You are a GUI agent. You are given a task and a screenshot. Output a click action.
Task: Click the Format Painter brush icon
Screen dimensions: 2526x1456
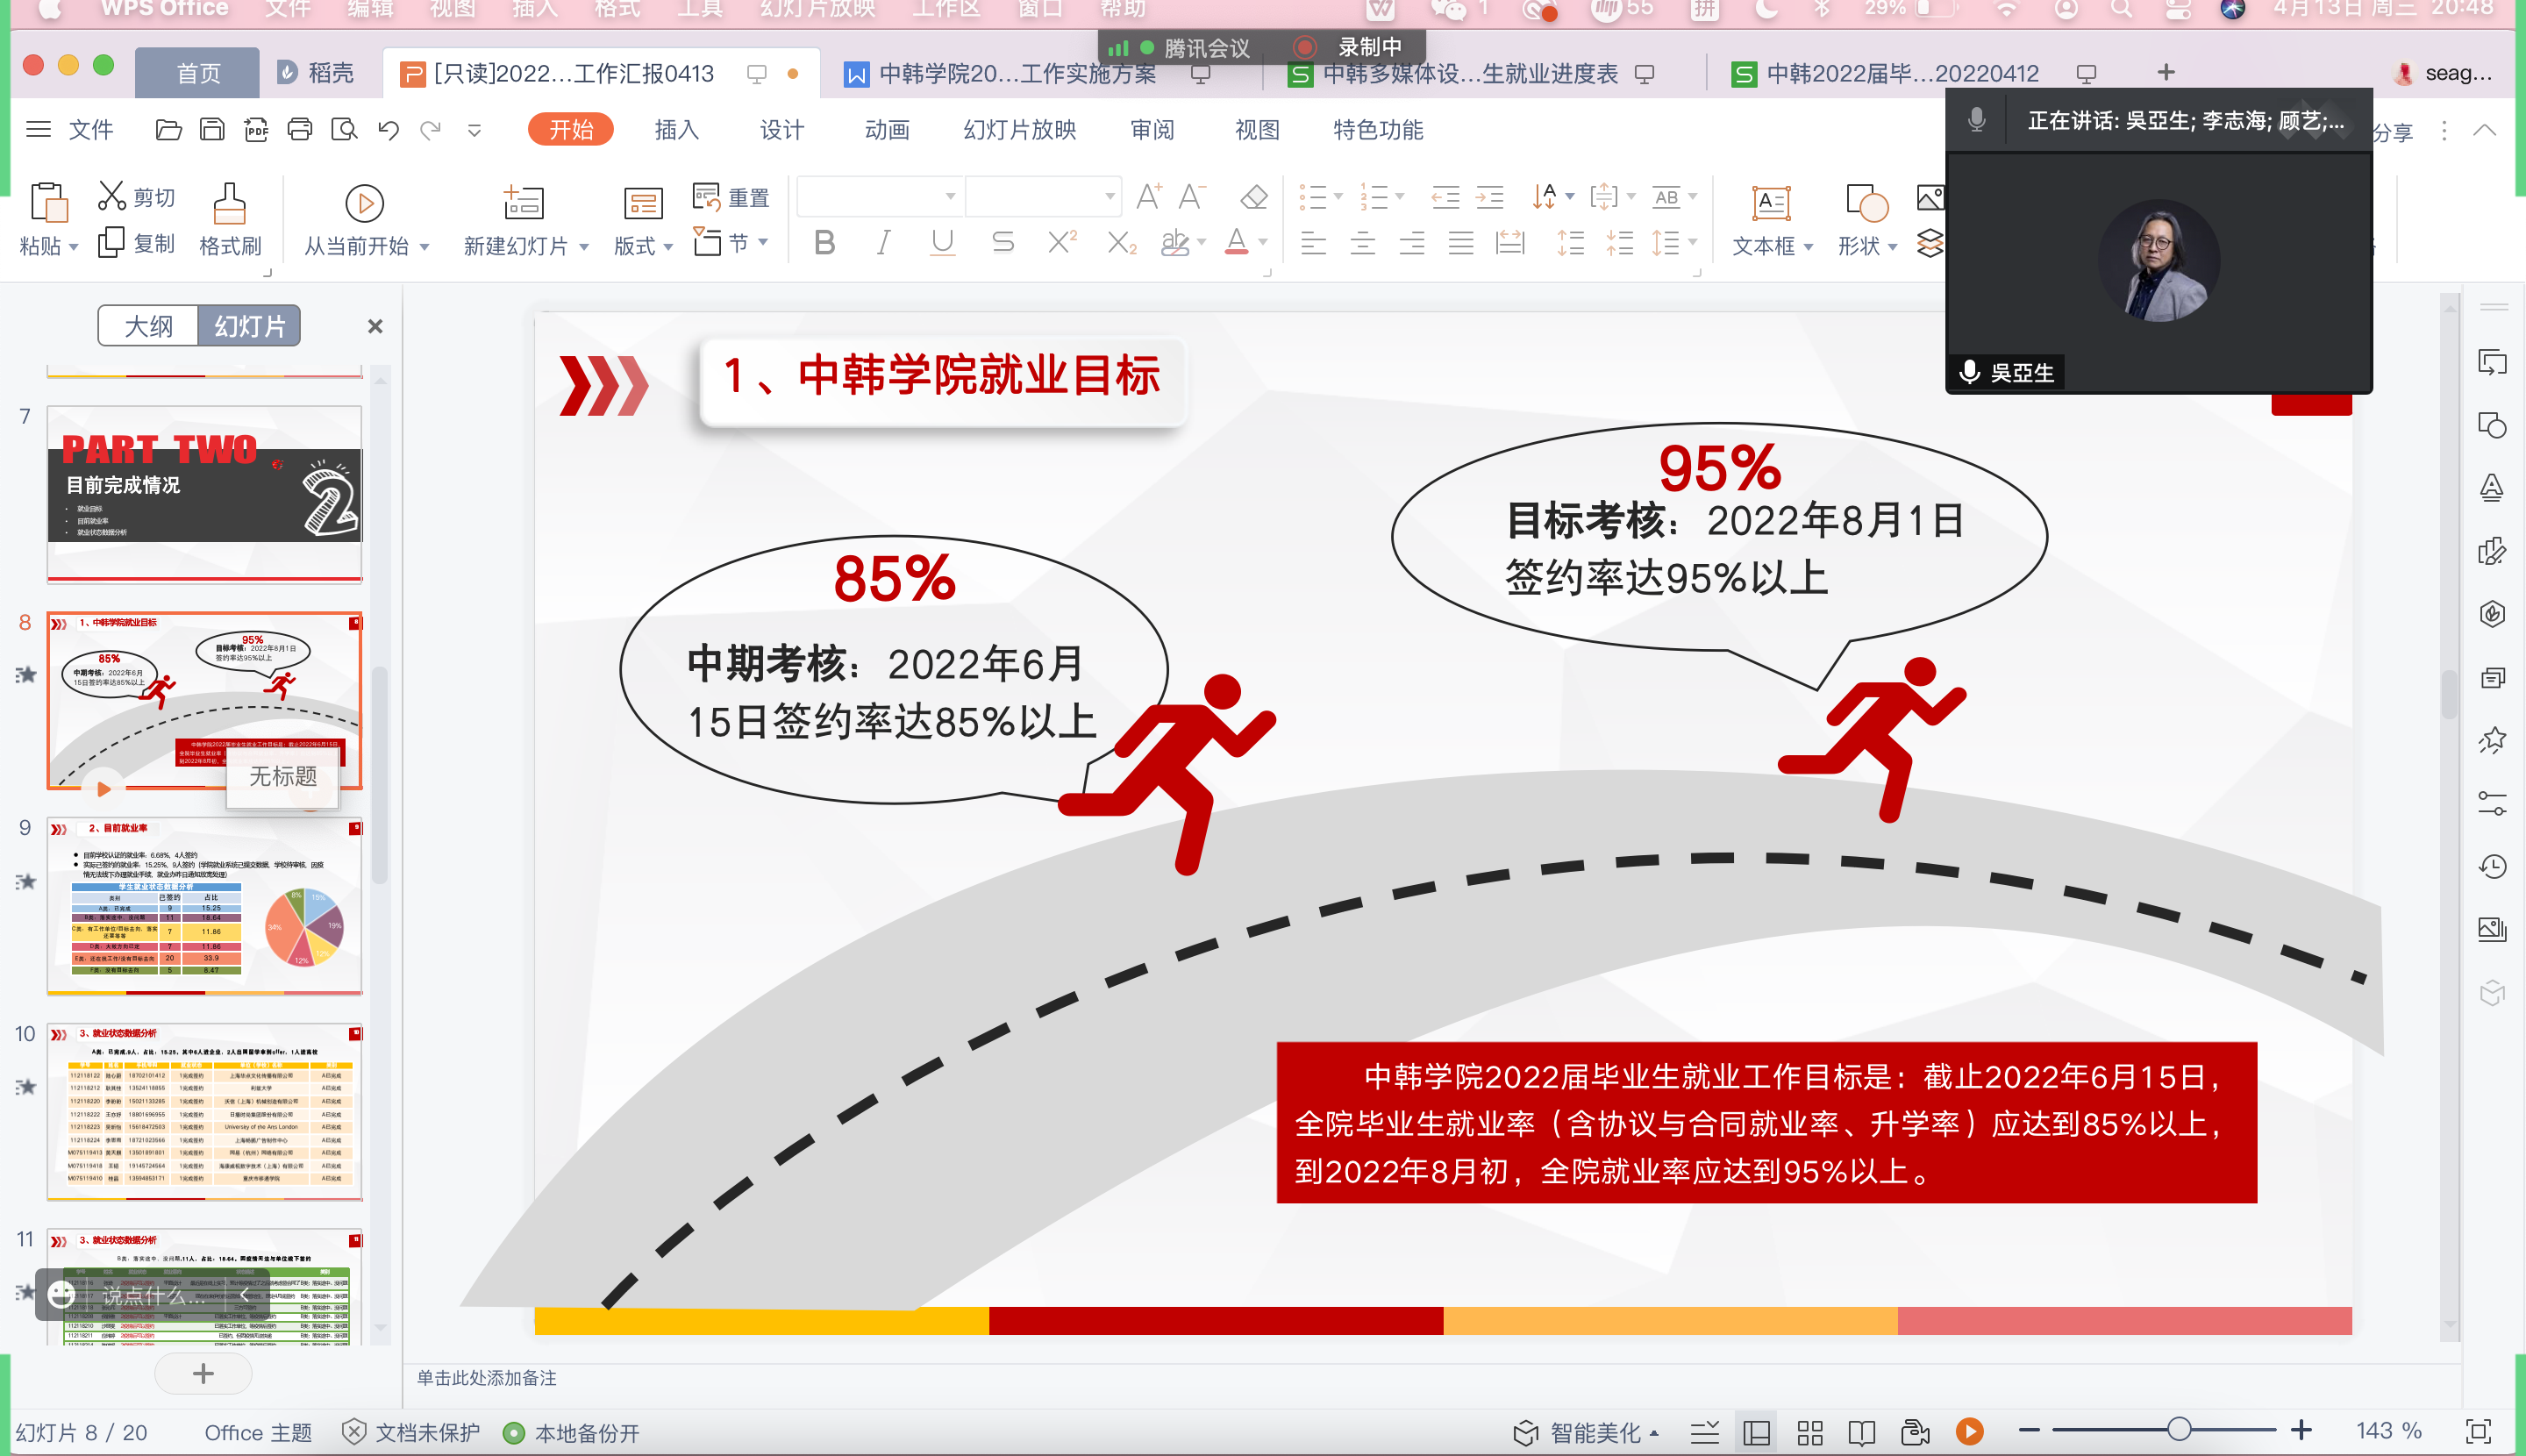tap(229, 204)
